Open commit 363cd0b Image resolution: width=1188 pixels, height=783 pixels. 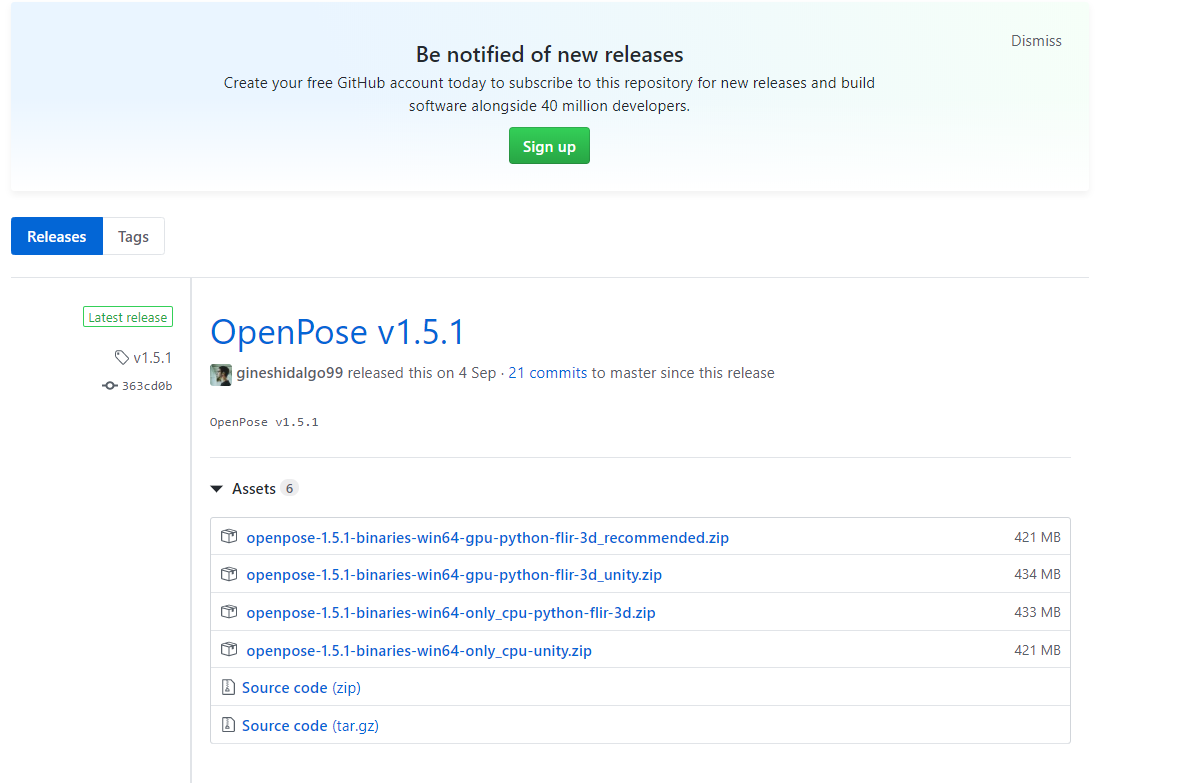coord(147,386)
